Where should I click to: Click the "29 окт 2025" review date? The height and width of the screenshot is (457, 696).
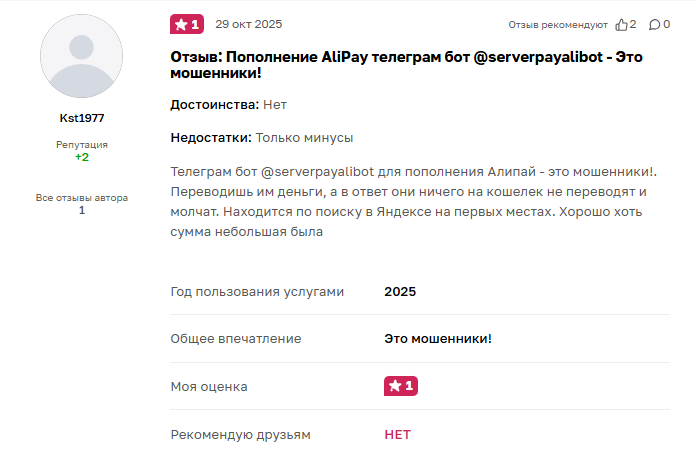coord(250,23)
